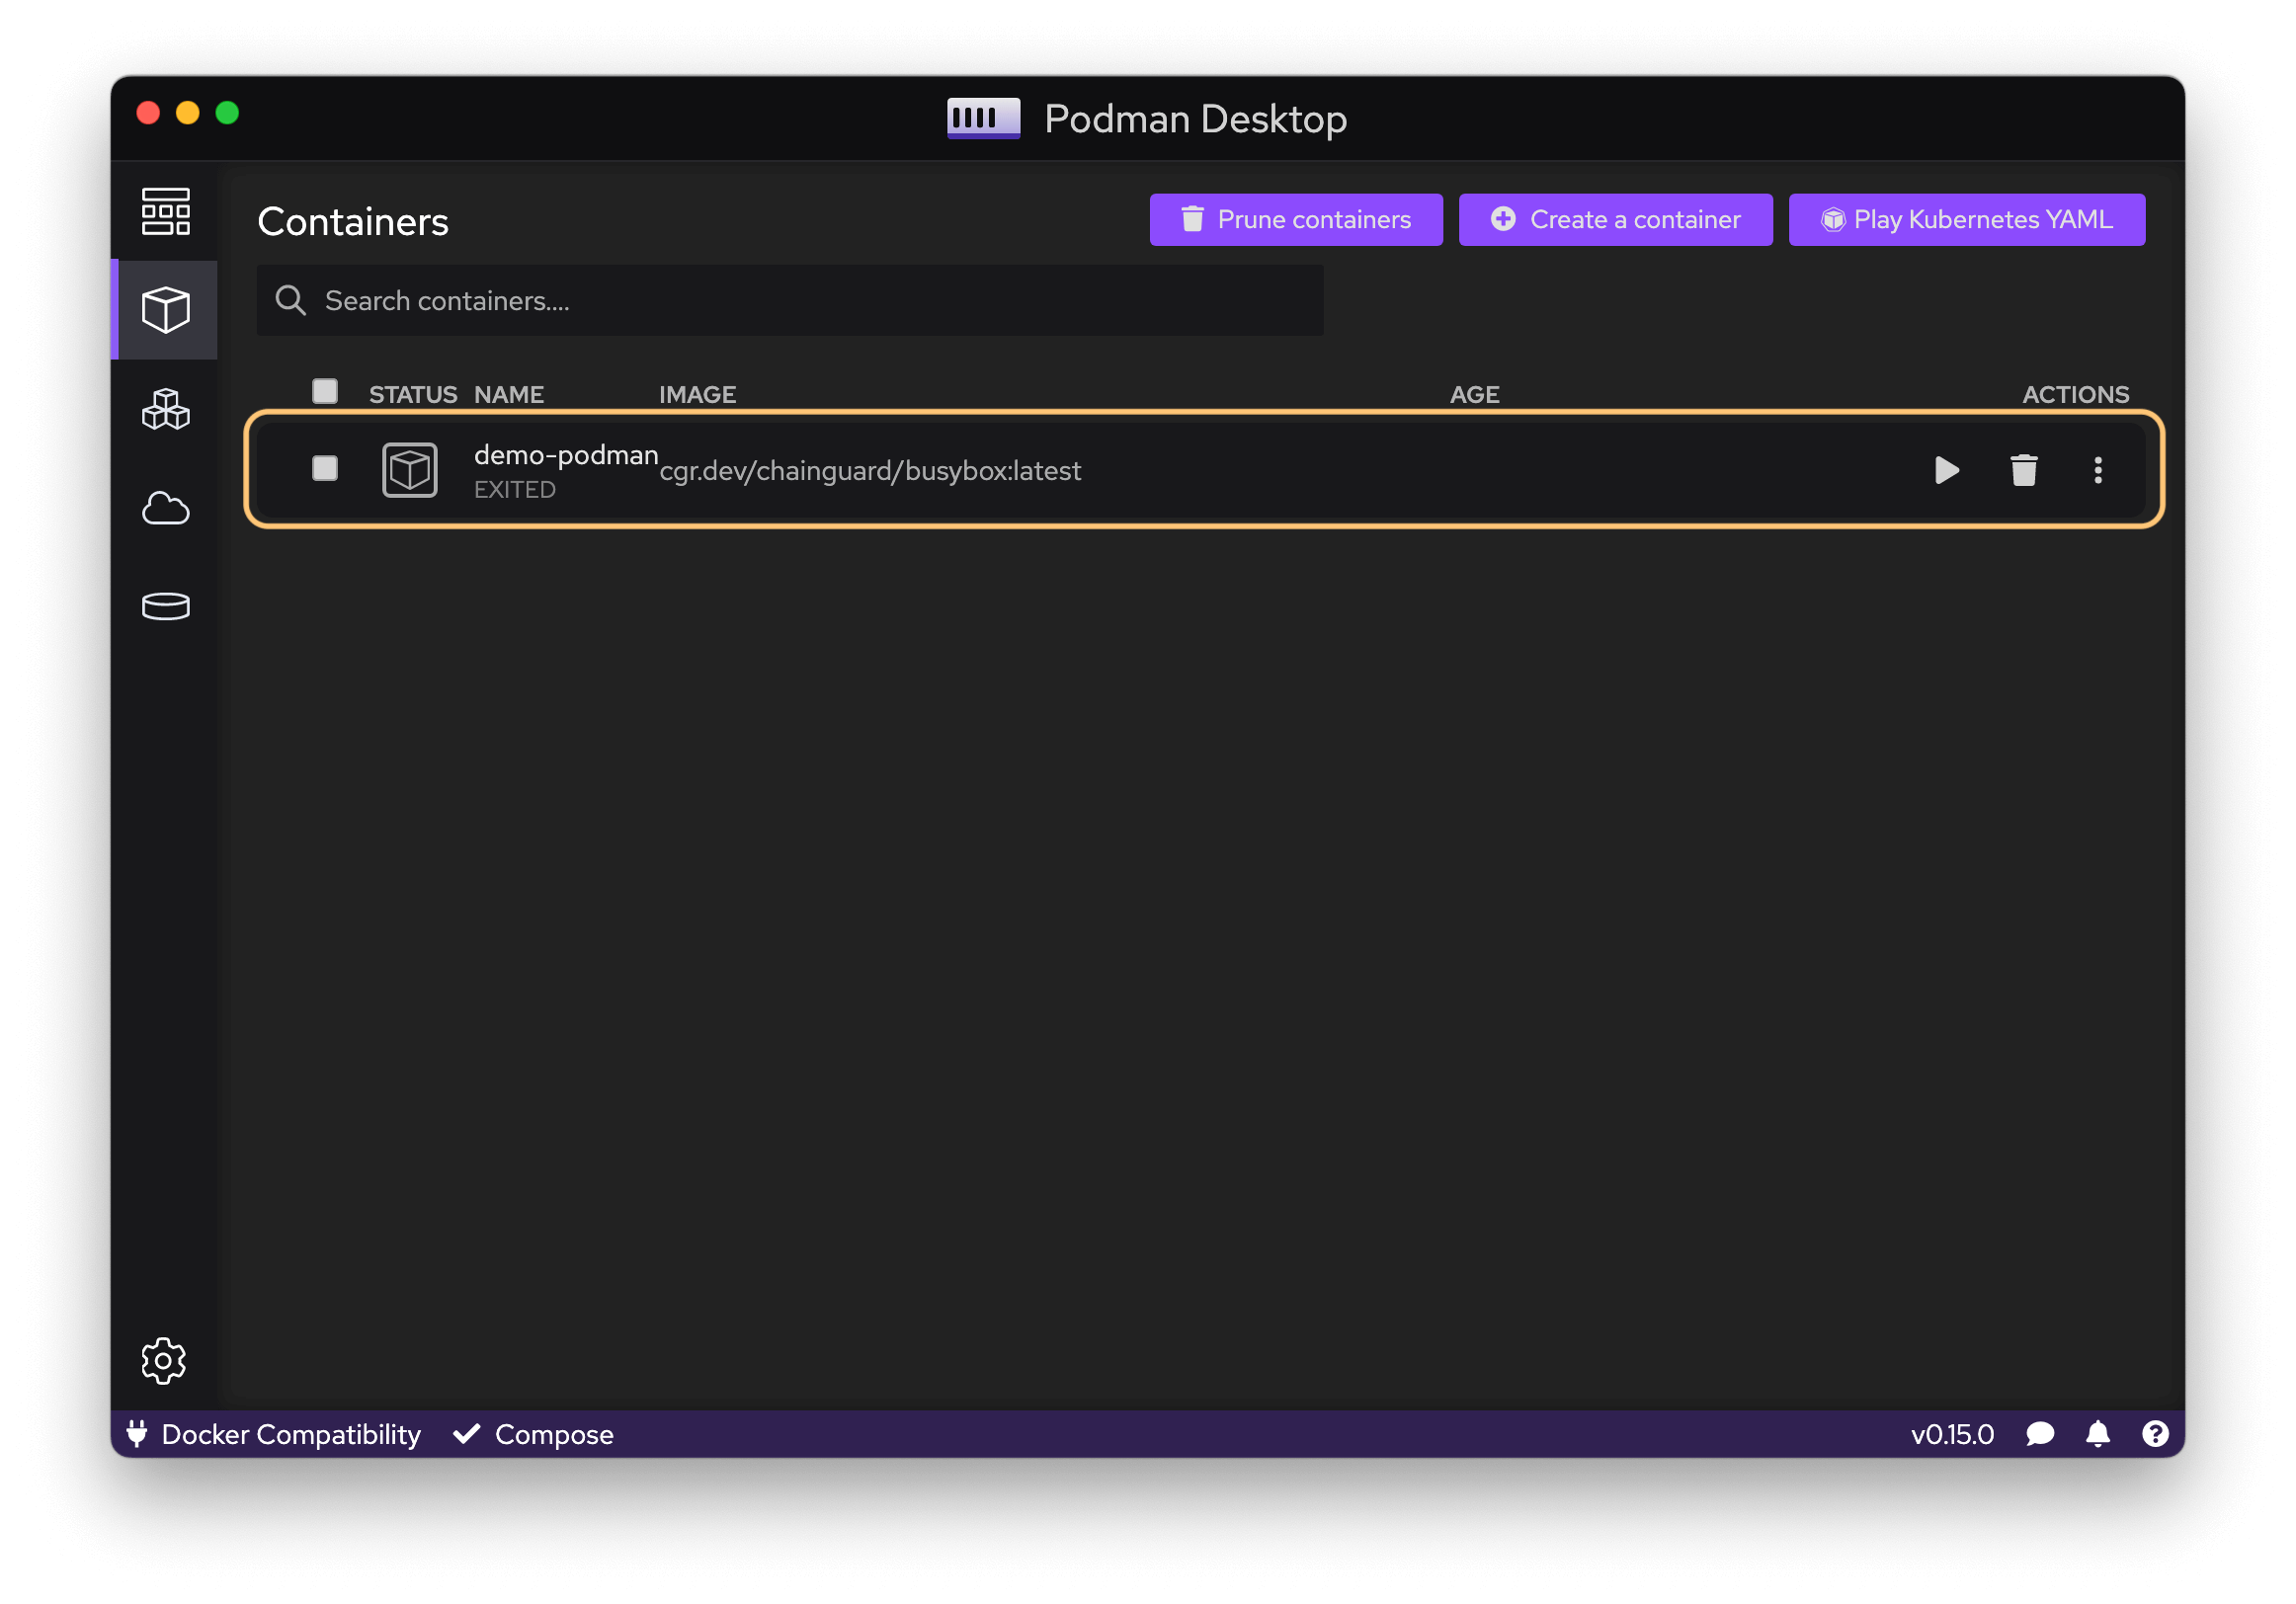
Task: Open the feedback speech bubble icon
Action: point(2040,1434)
